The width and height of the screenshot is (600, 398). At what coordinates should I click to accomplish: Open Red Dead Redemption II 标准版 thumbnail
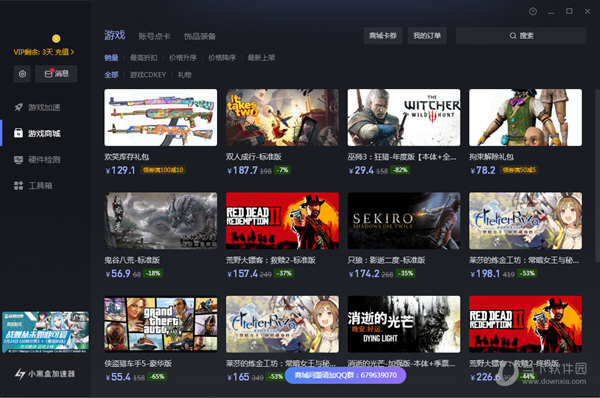coord(282,221)
